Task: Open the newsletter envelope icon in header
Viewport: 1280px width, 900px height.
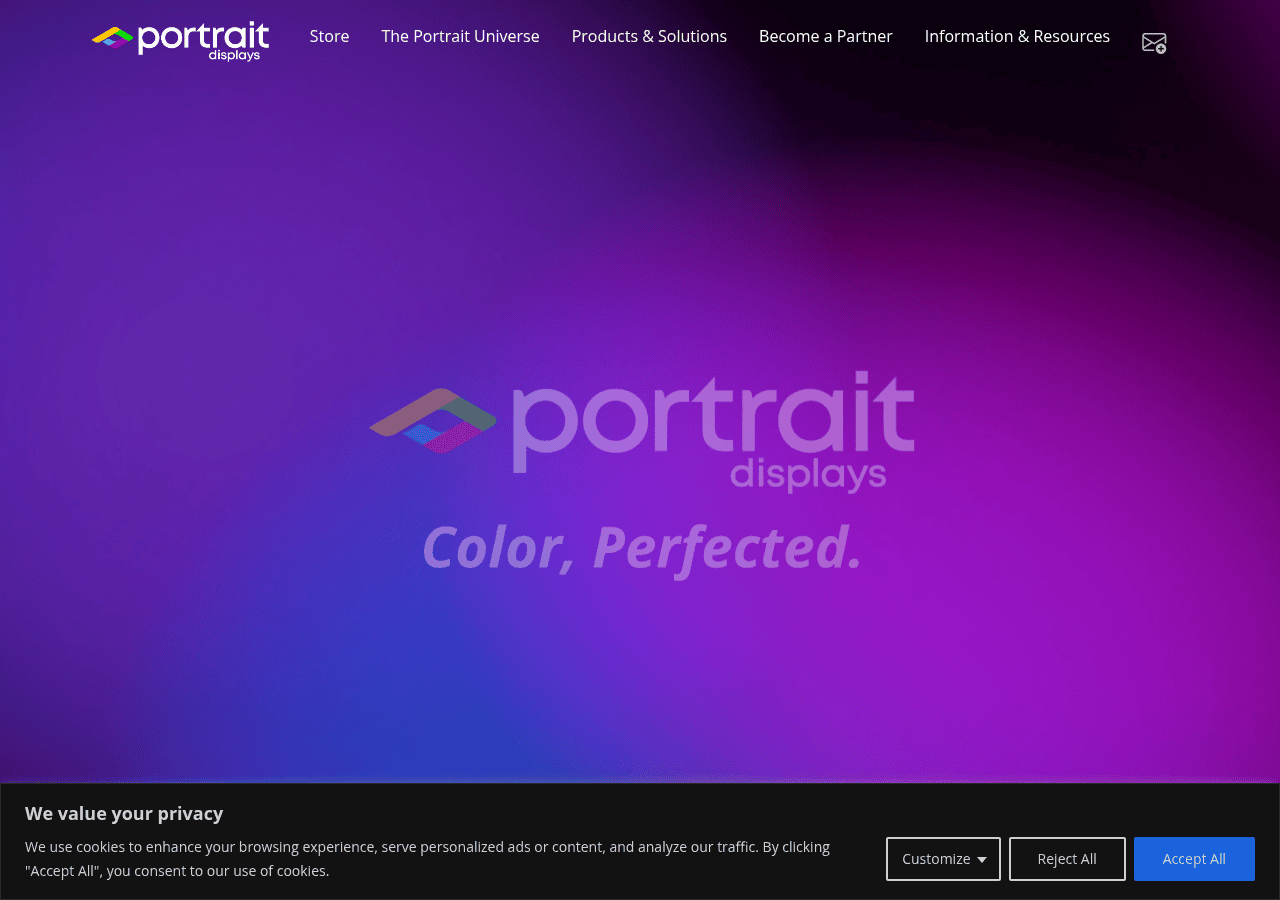Action: [1154, 43]
